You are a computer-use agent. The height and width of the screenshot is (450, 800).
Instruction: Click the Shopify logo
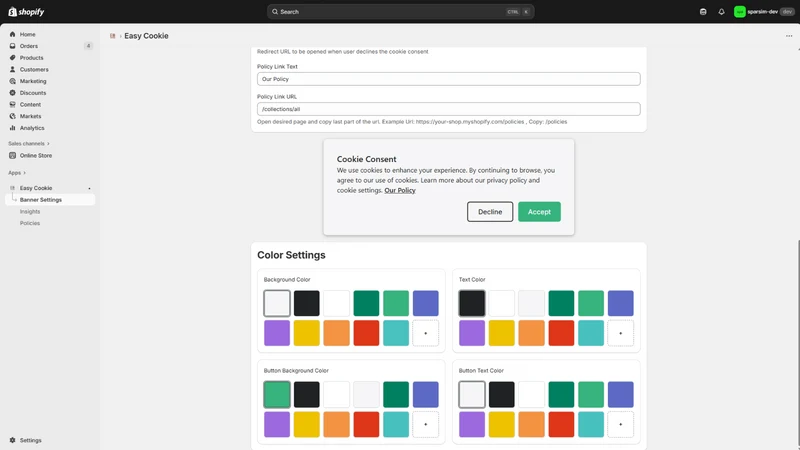click(x=26, y=12)
